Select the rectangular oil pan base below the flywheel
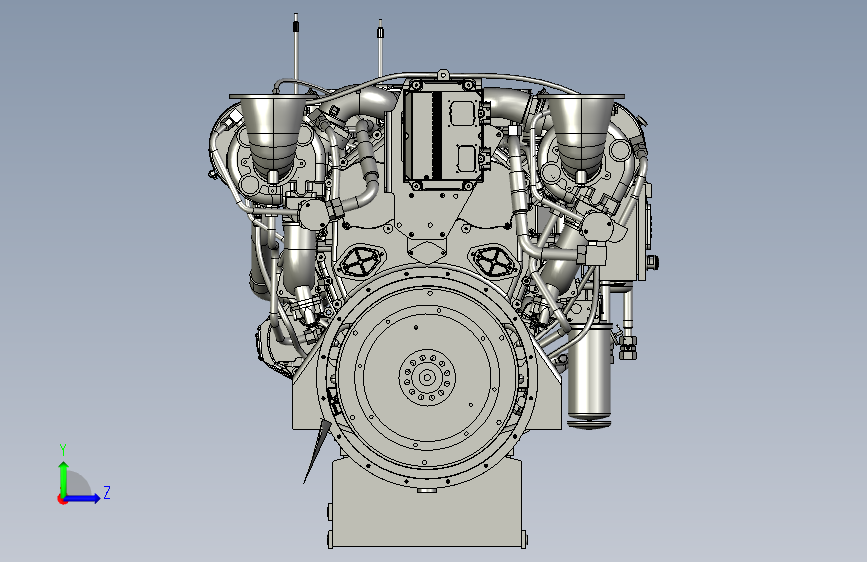Image resolution: width=867 pixels, height=562 pixels. 426,504
